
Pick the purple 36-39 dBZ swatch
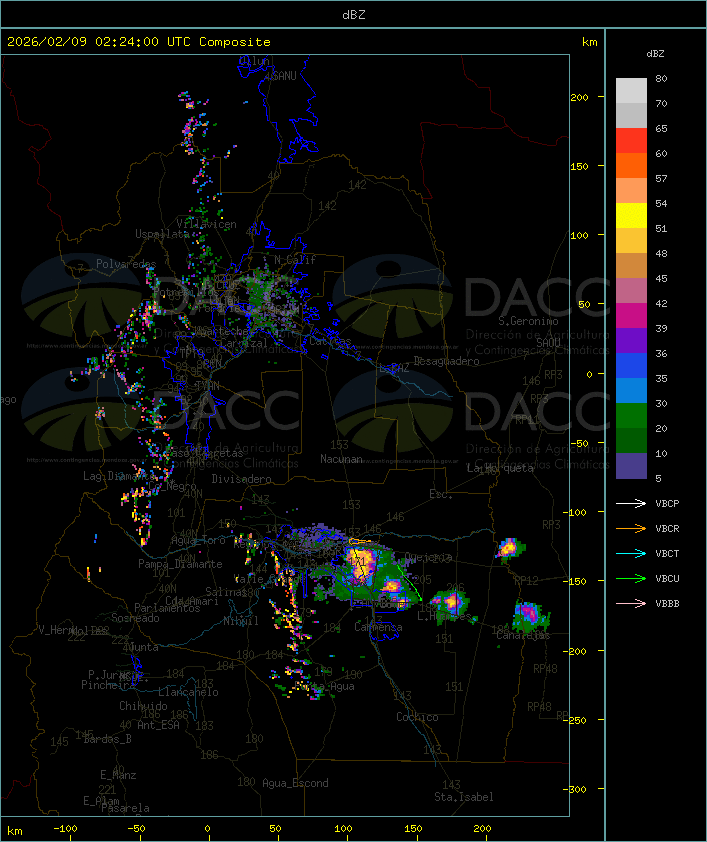click(x=631, y=340)
